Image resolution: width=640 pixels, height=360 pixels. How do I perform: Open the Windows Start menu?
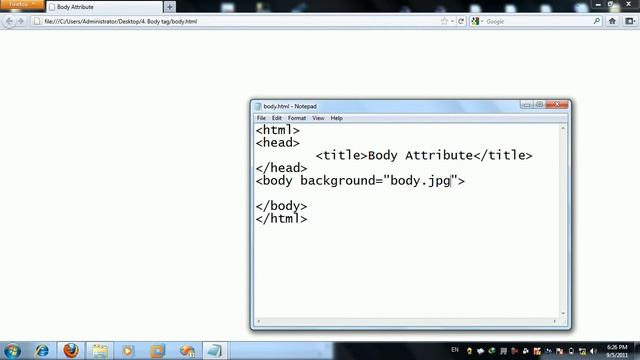(x=12, y=351)
